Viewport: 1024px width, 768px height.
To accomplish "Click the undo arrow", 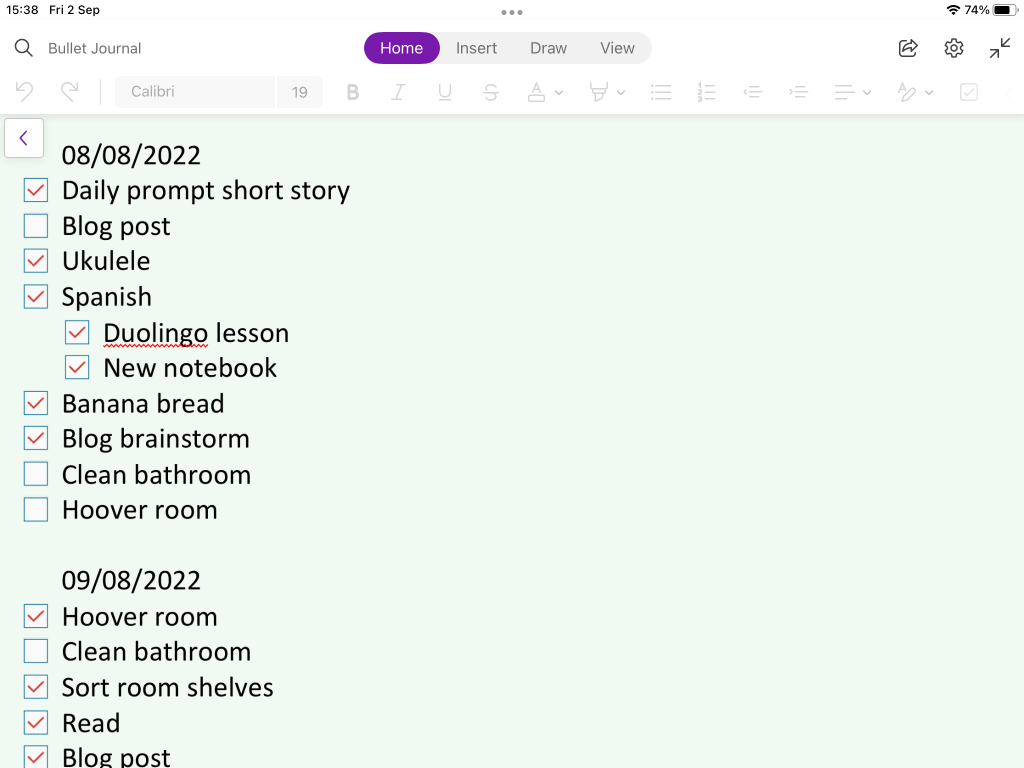I will (x=25, y=92).
